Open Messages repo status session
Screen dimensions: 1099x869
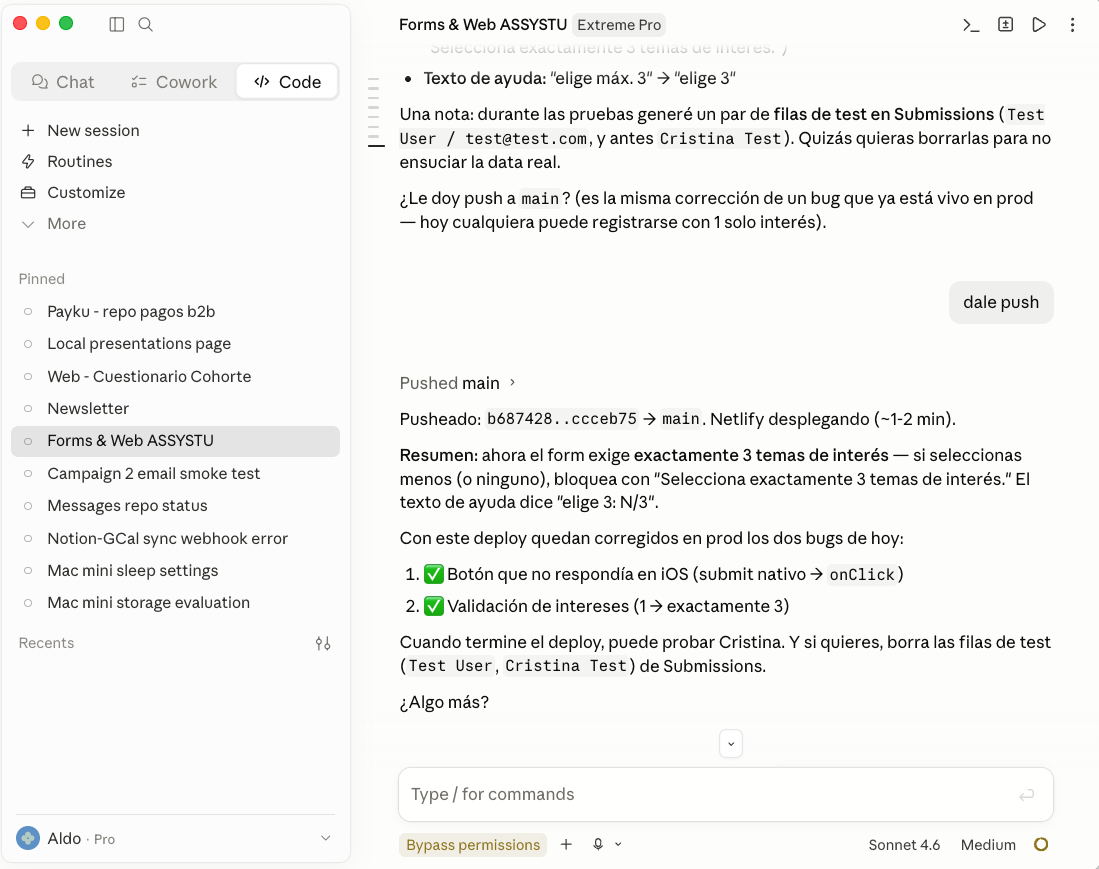tap(175, 506)
